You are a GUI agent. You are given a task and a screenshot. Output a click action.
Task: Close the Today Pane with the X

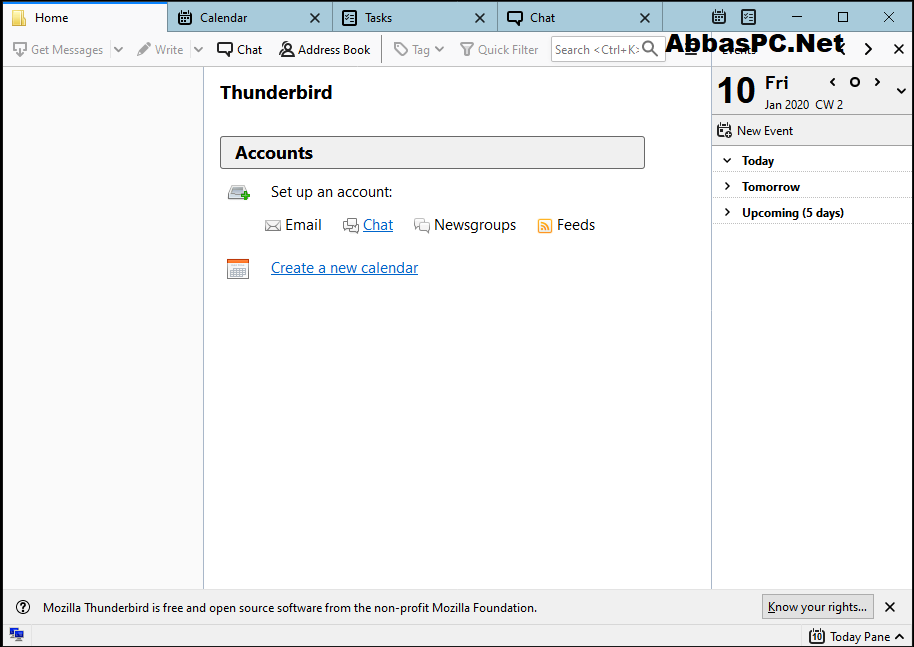click(899, 50)
